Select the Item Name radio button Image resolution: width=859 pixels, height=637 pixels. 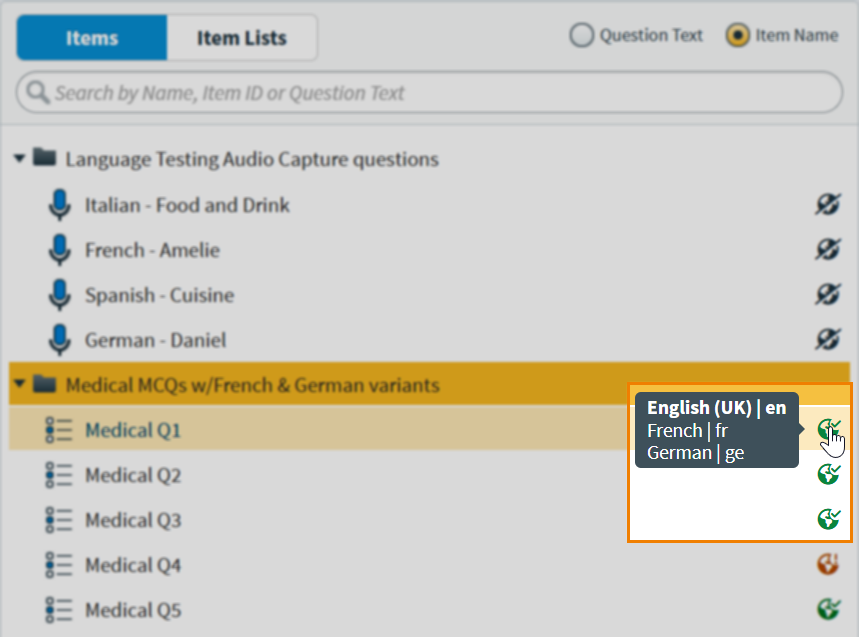[738, 36]
